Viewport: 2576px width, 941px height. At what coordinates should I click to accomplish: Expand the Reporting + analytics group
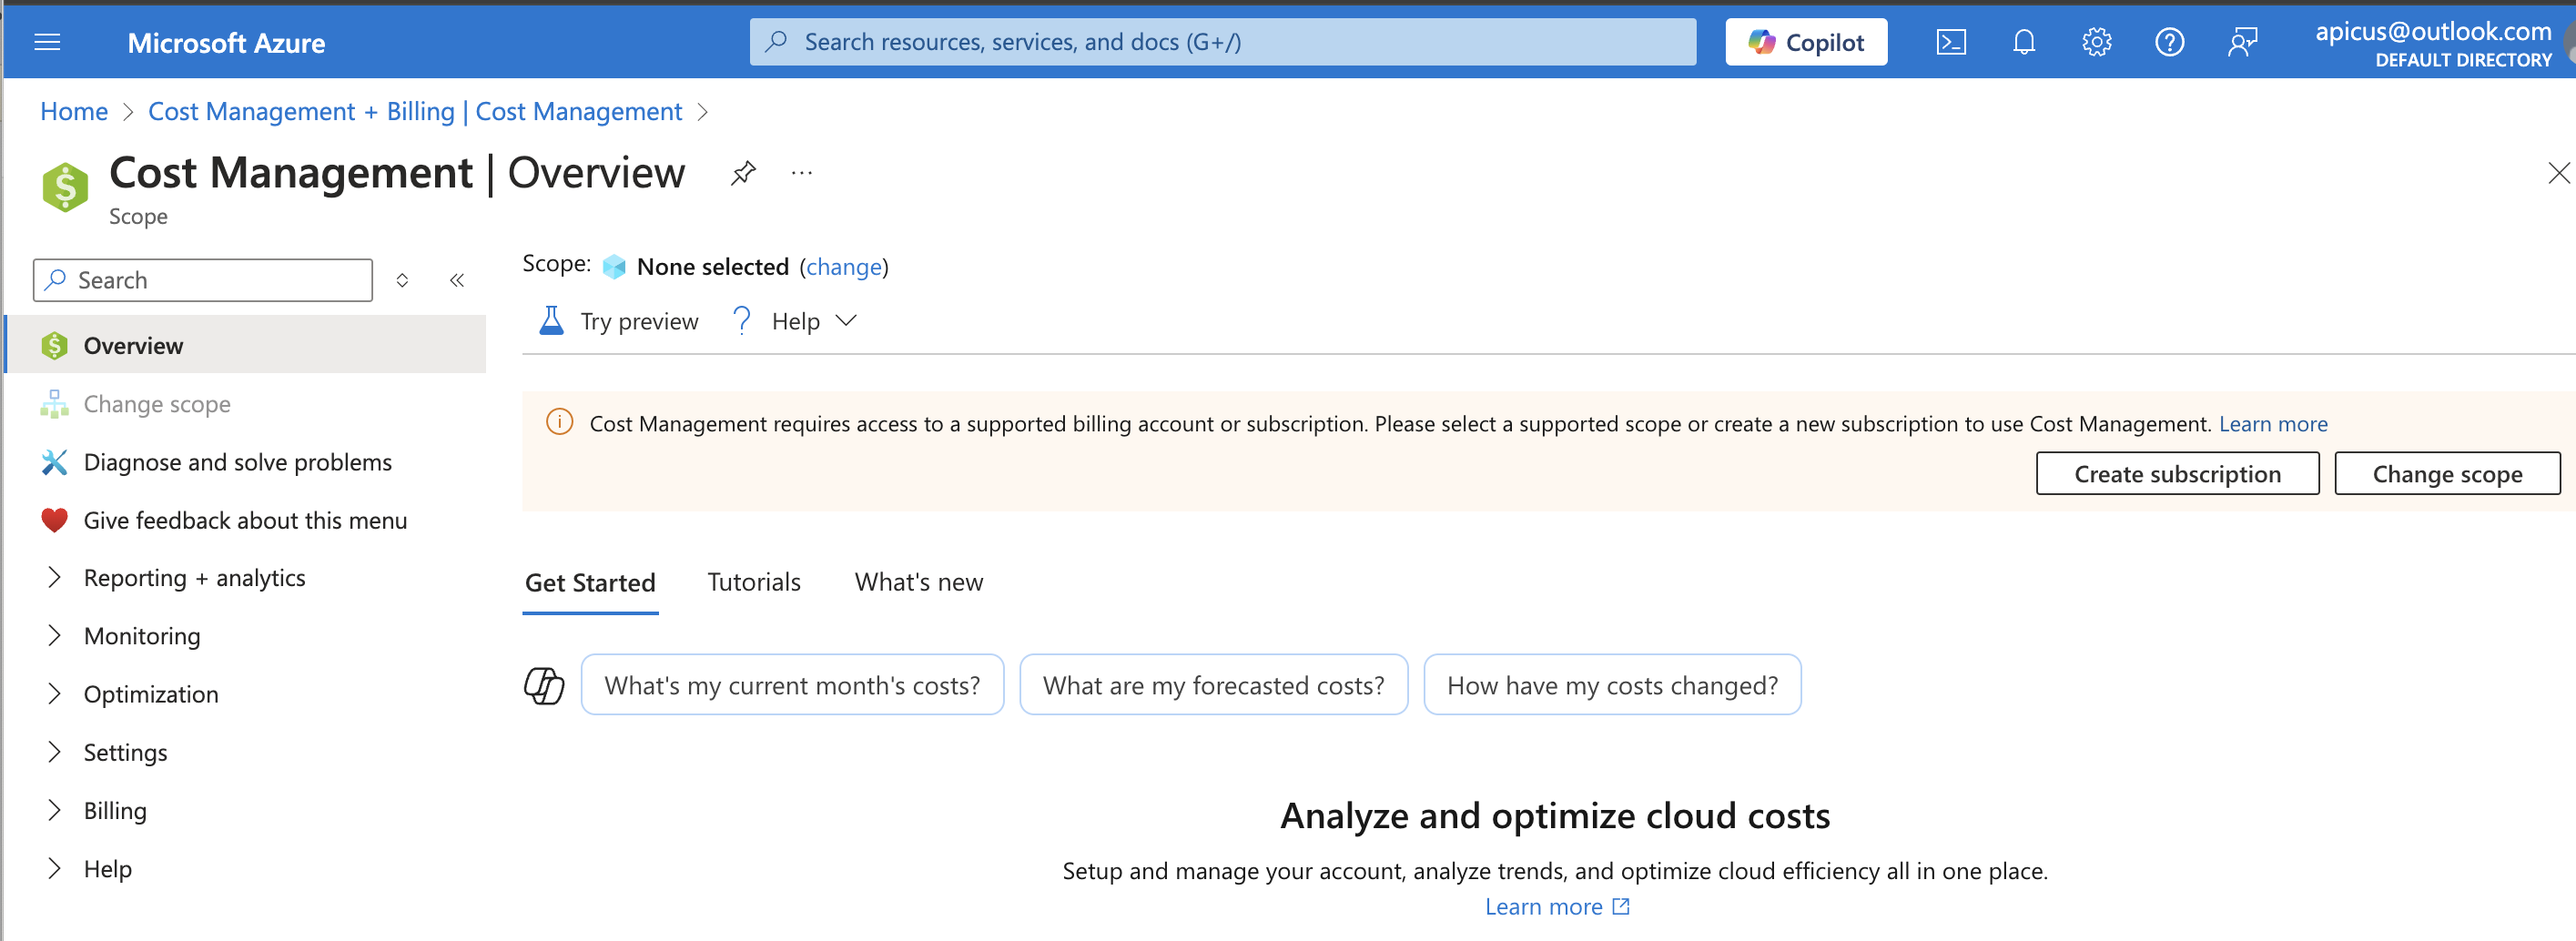click(x=55, y=578)
